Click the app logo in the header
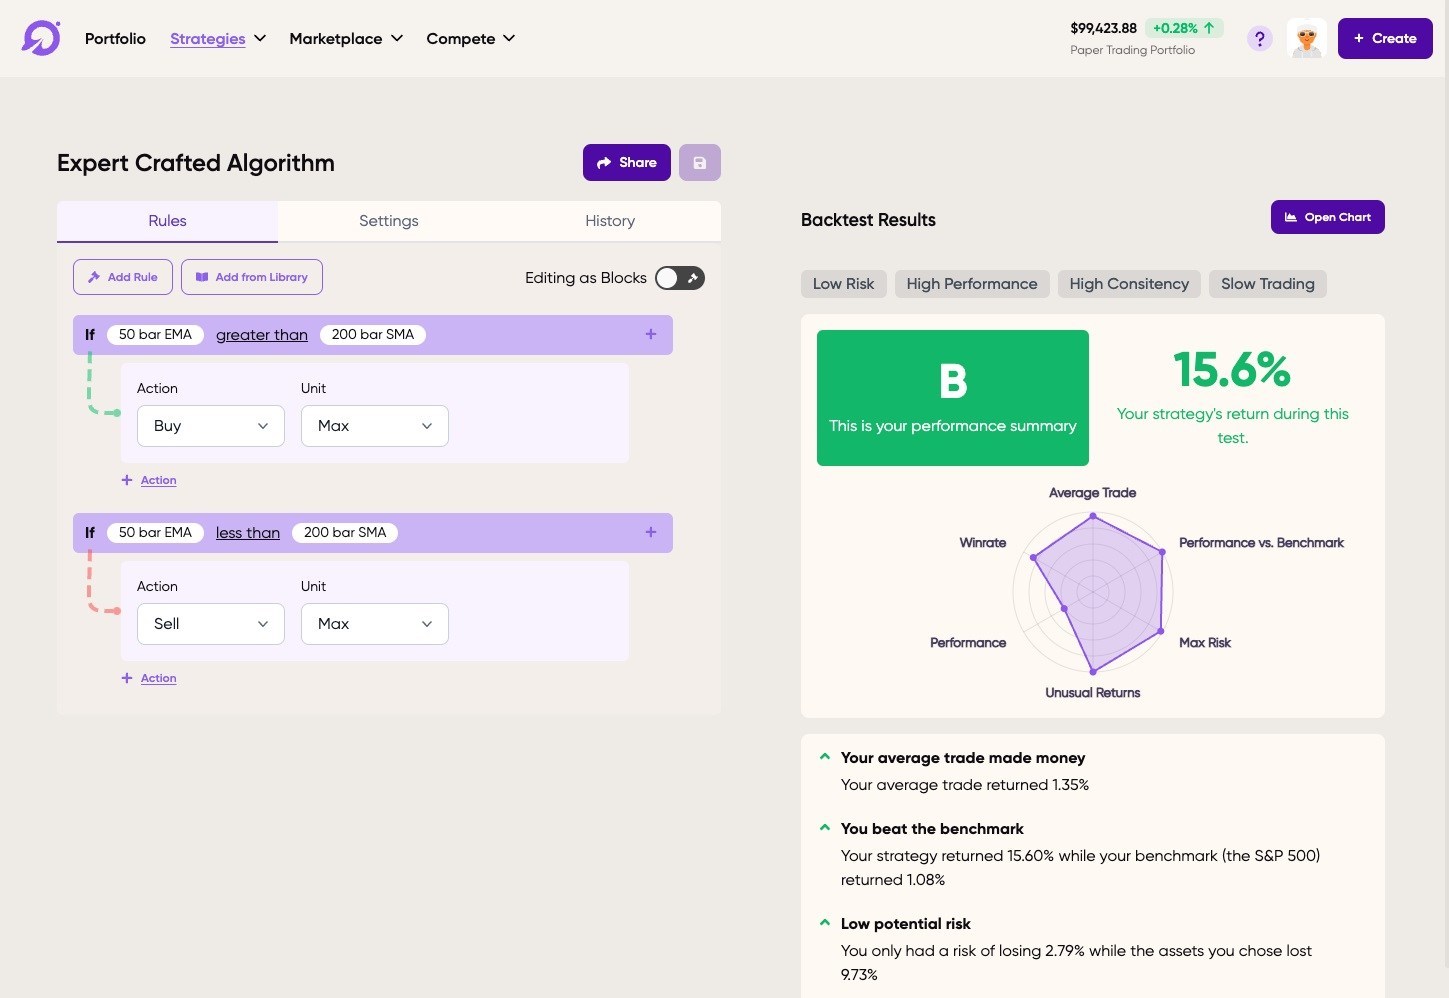 pos(41,38)
